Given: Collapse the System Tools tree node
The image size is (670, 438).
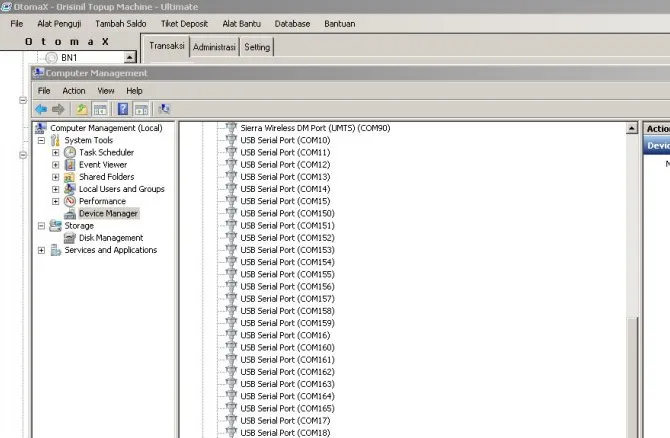Looking at the screenshot, I should click(x=41, y=140).
